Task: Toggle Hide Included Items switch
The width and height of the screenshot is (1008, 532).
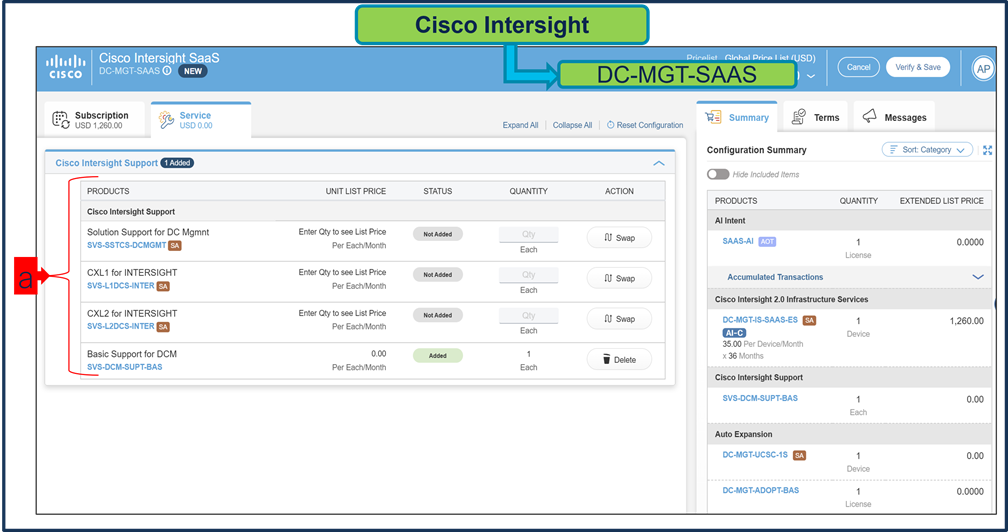Action: coord(718,174)
